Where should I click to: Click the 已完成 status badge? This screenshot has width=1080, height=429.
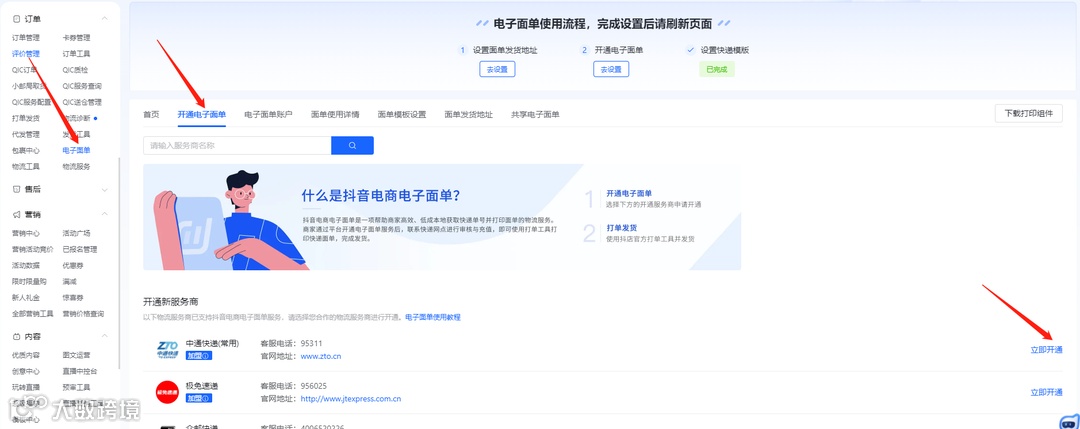pyautogui.click(x=717, y=69)
